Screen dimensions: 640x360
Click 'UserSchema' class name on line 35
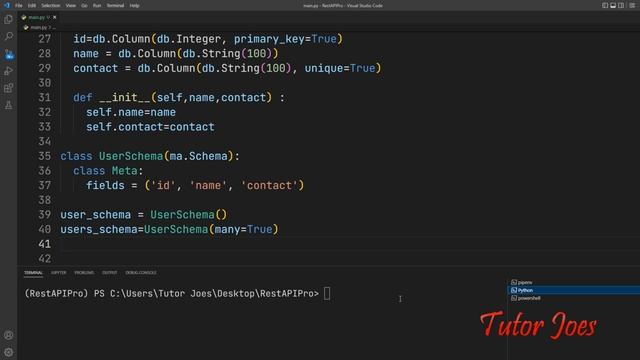pyautogui.click(x=131, y=156)
